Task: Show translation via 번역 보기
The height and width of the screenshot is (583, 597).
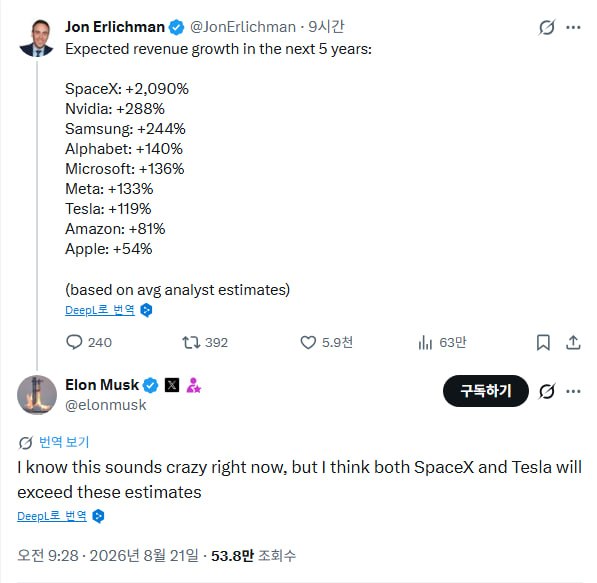Action: [x=64, y=442]
